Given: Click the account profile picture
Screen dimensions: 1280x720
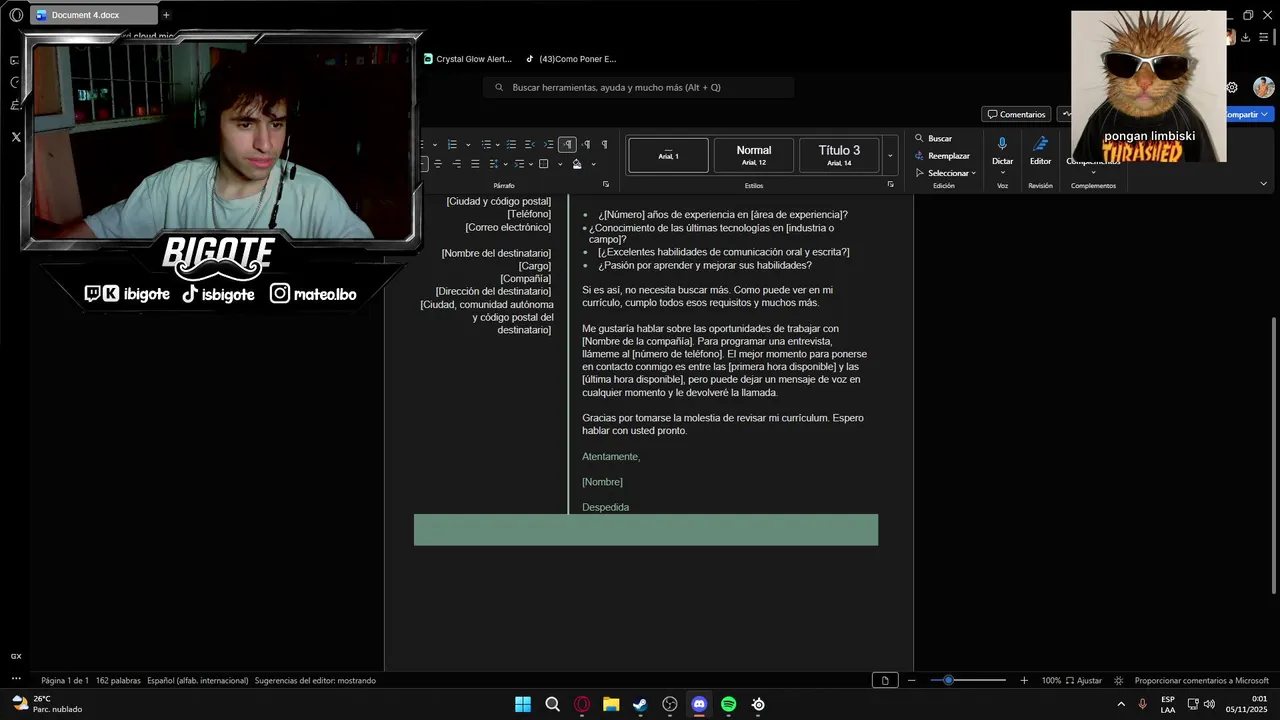Looking at the screenshot, I should (1264, 88).
